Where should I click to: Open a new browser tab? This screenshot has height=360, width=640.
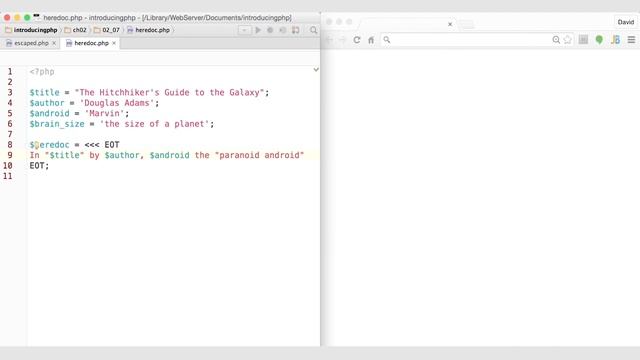[467, 24]
